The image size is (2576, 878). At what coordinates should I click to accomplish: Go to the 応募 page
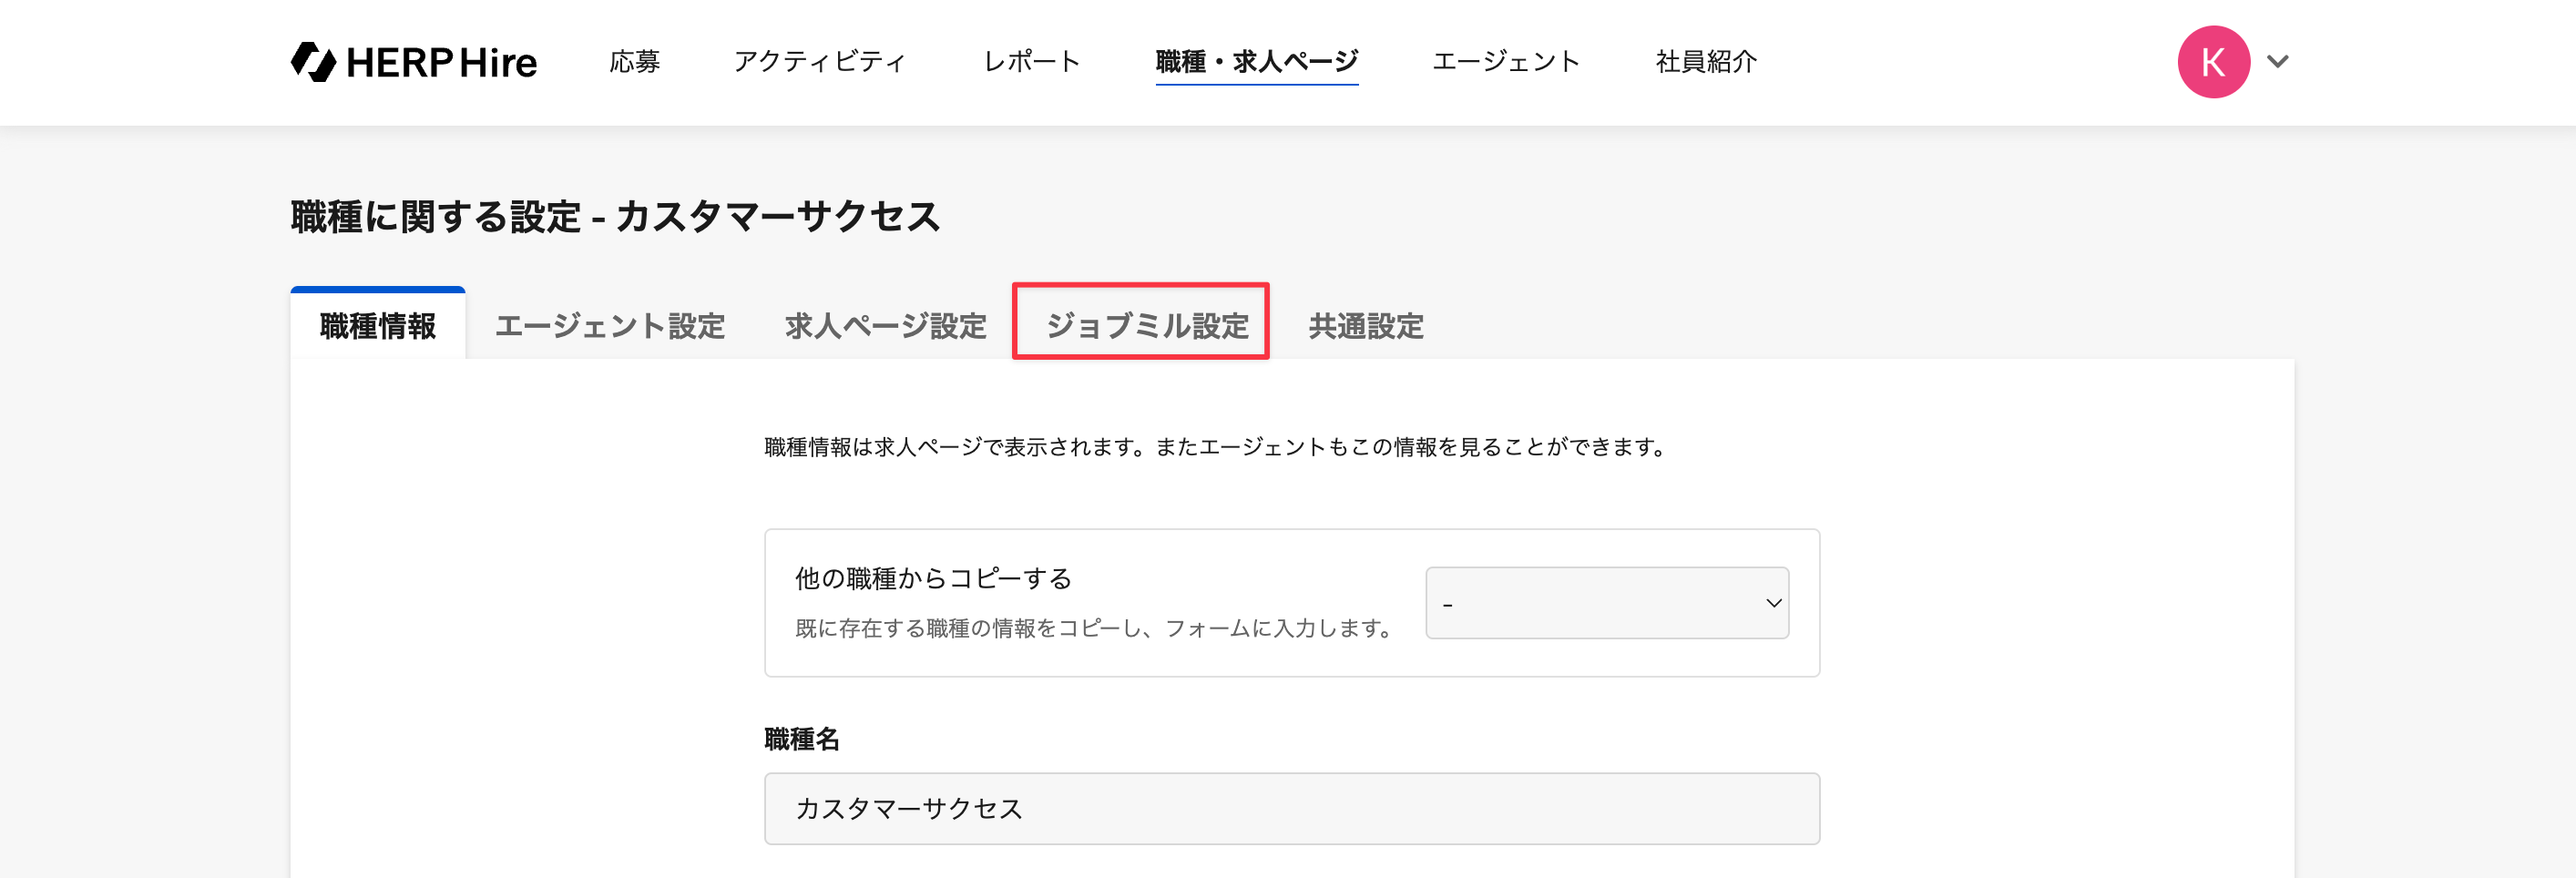[634, 62]
